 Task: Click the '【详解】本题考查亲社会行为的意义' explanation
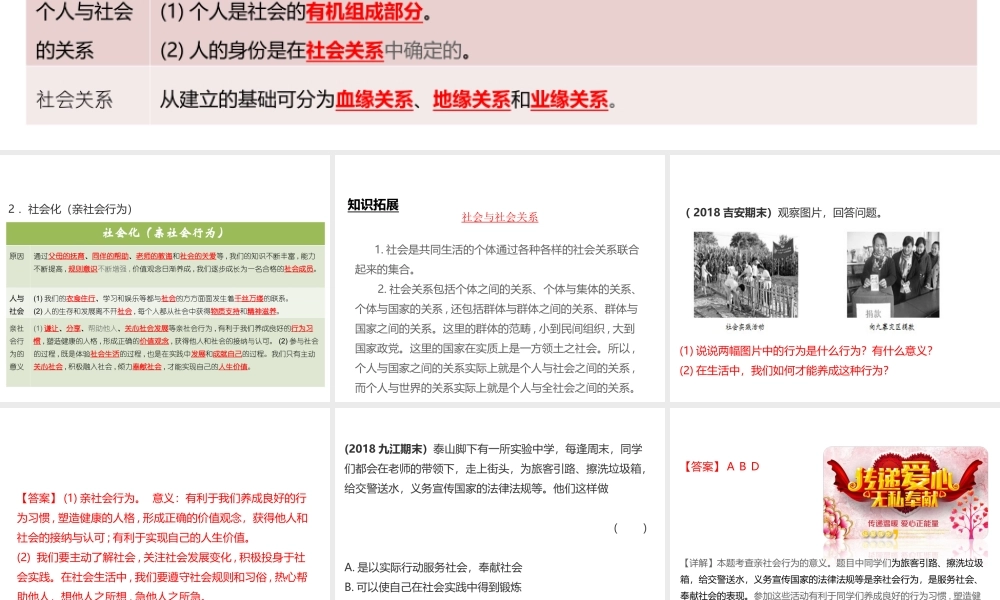[832, 579]
